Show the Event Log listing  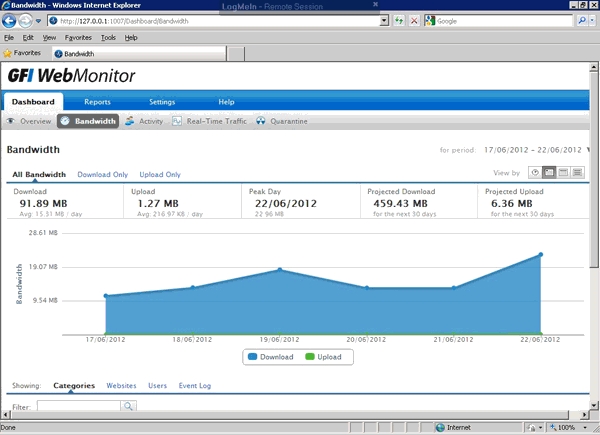point(195,386)
